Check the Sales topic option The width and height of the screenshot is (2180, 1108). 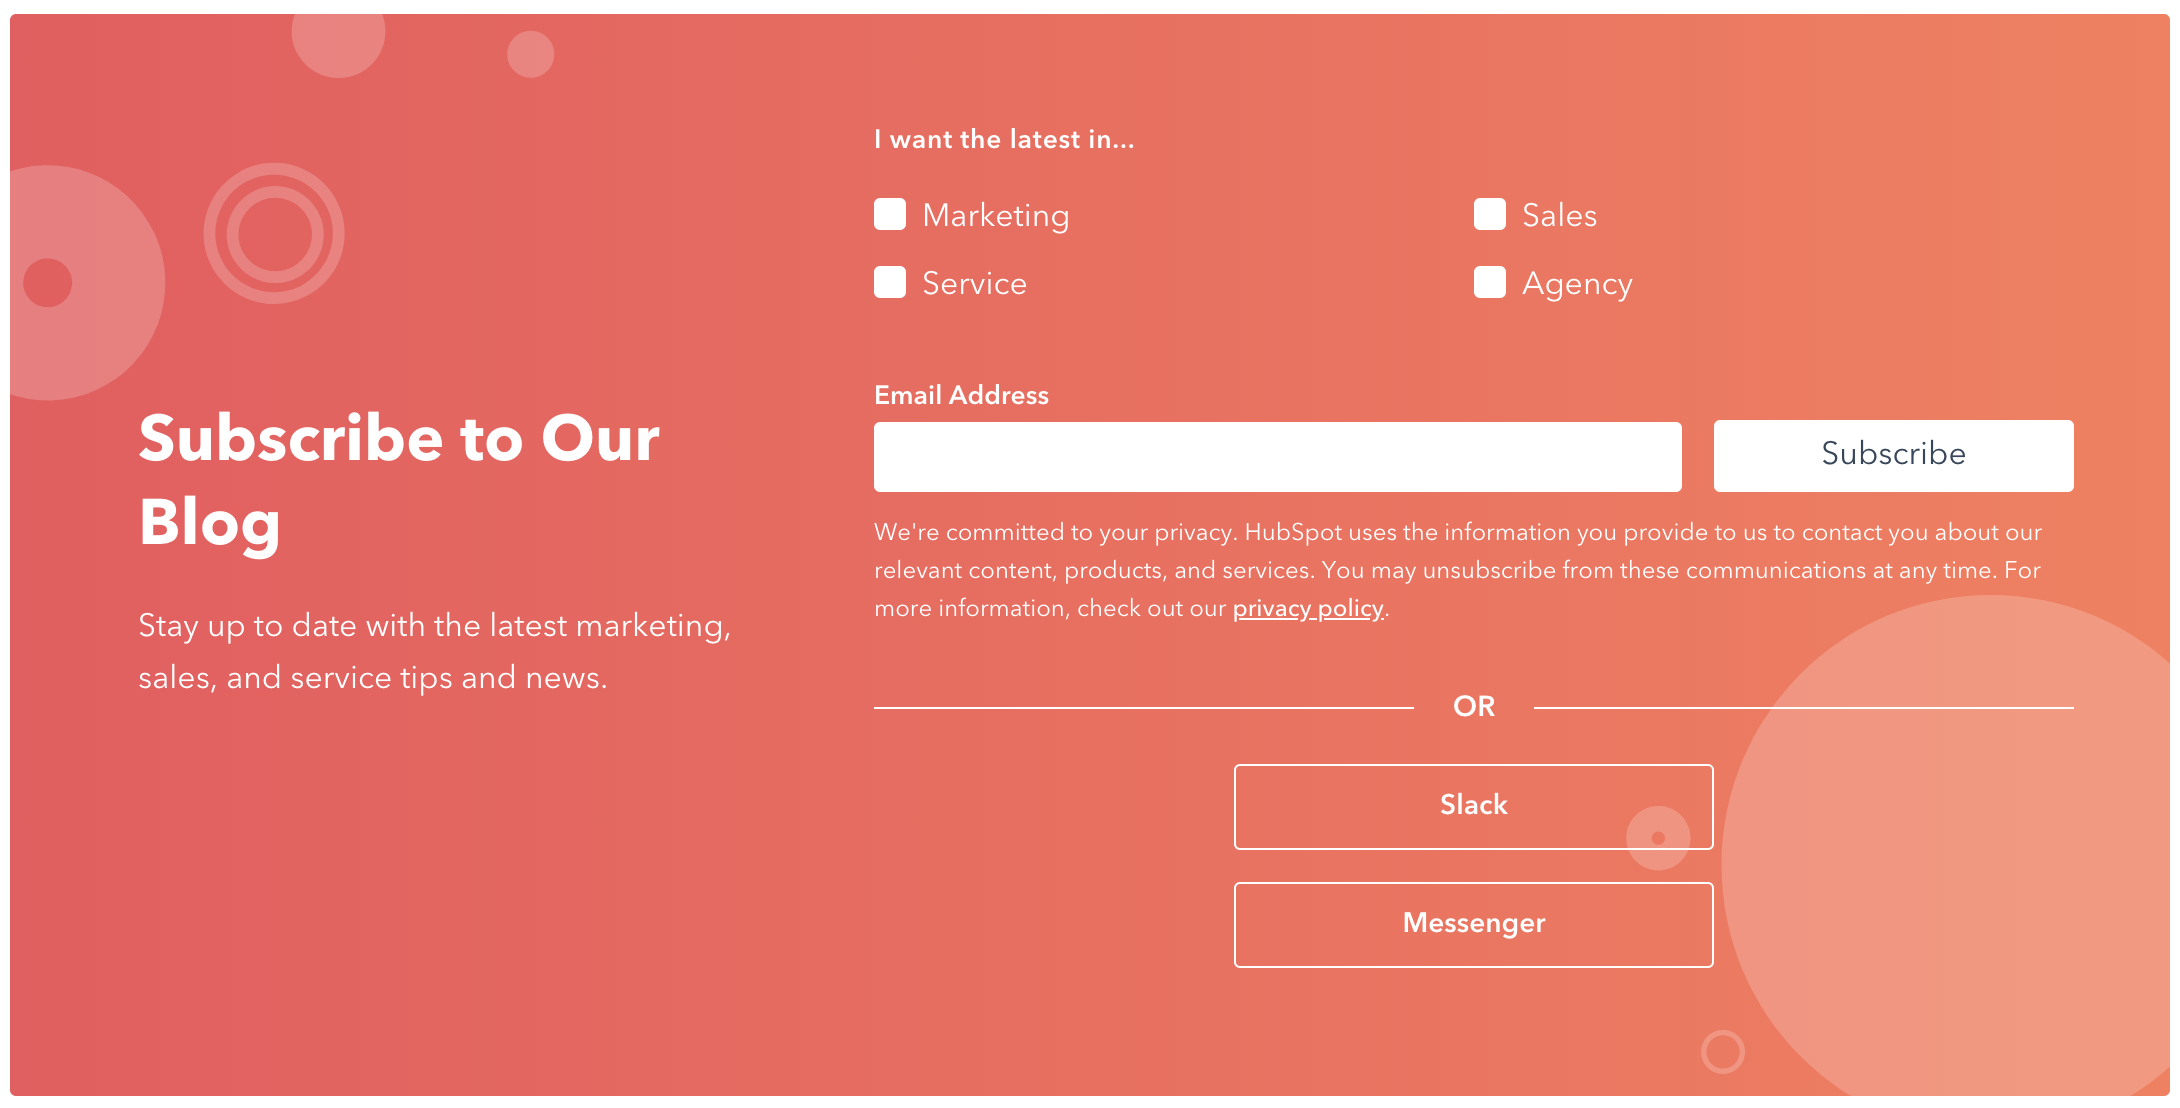point(1490,214)
